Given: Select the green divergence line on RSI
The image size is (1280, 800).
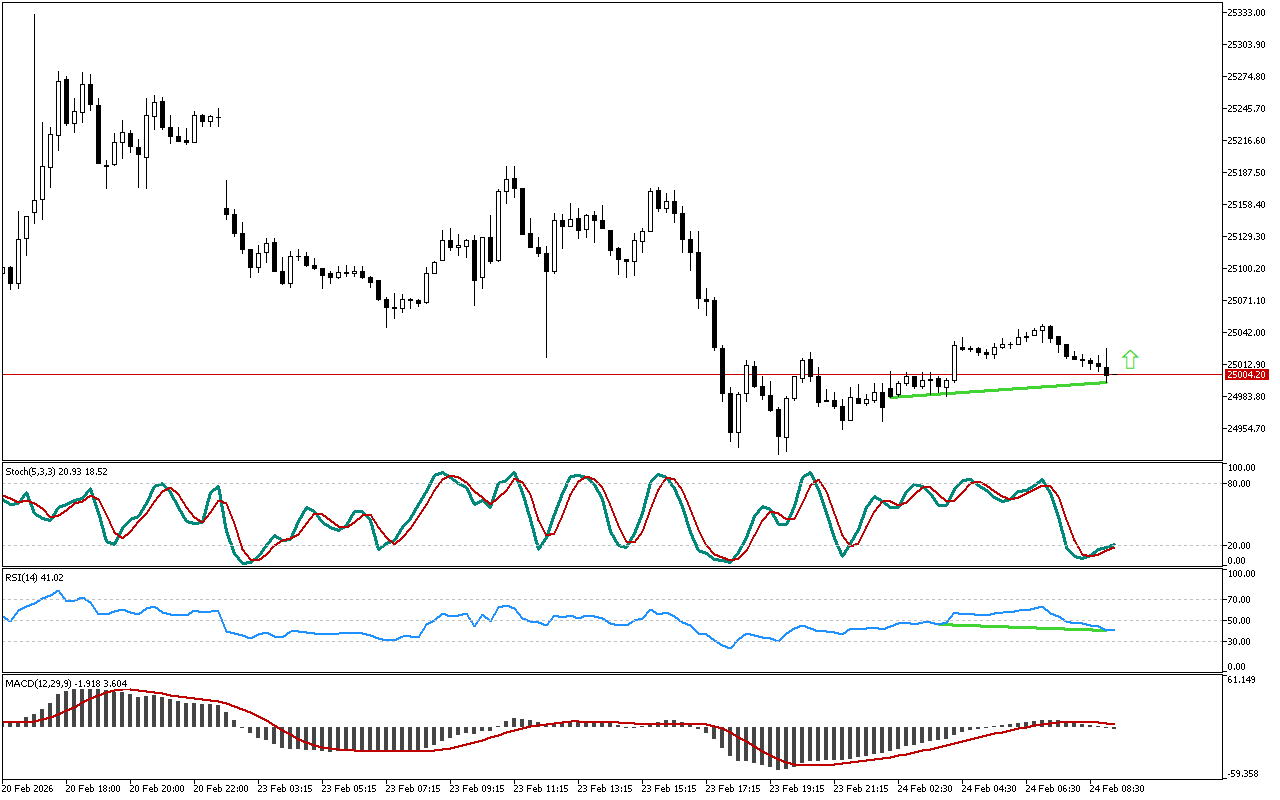Looking at the screenshot, I should click(x=1020, y=627).
